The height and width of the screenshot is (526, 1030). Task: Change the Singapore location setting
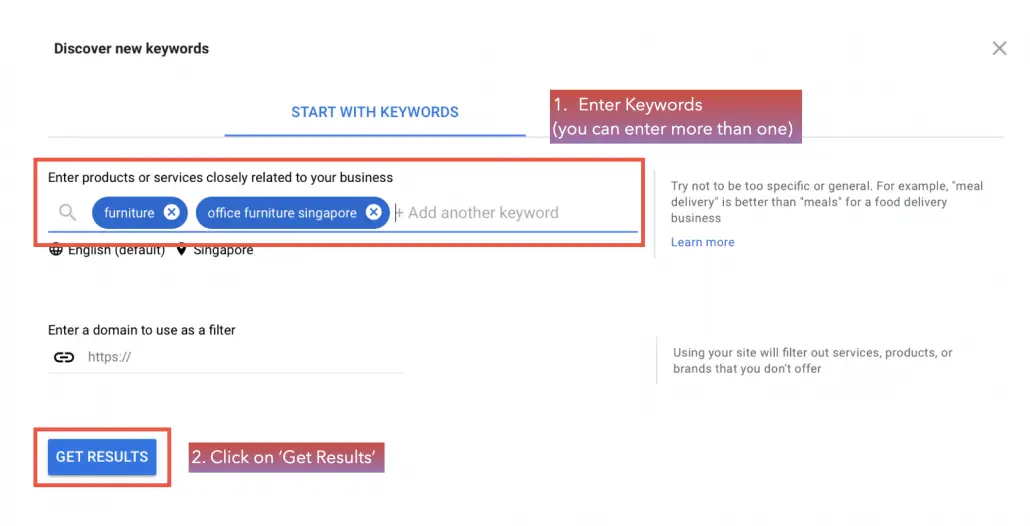(x=223, y=250)
